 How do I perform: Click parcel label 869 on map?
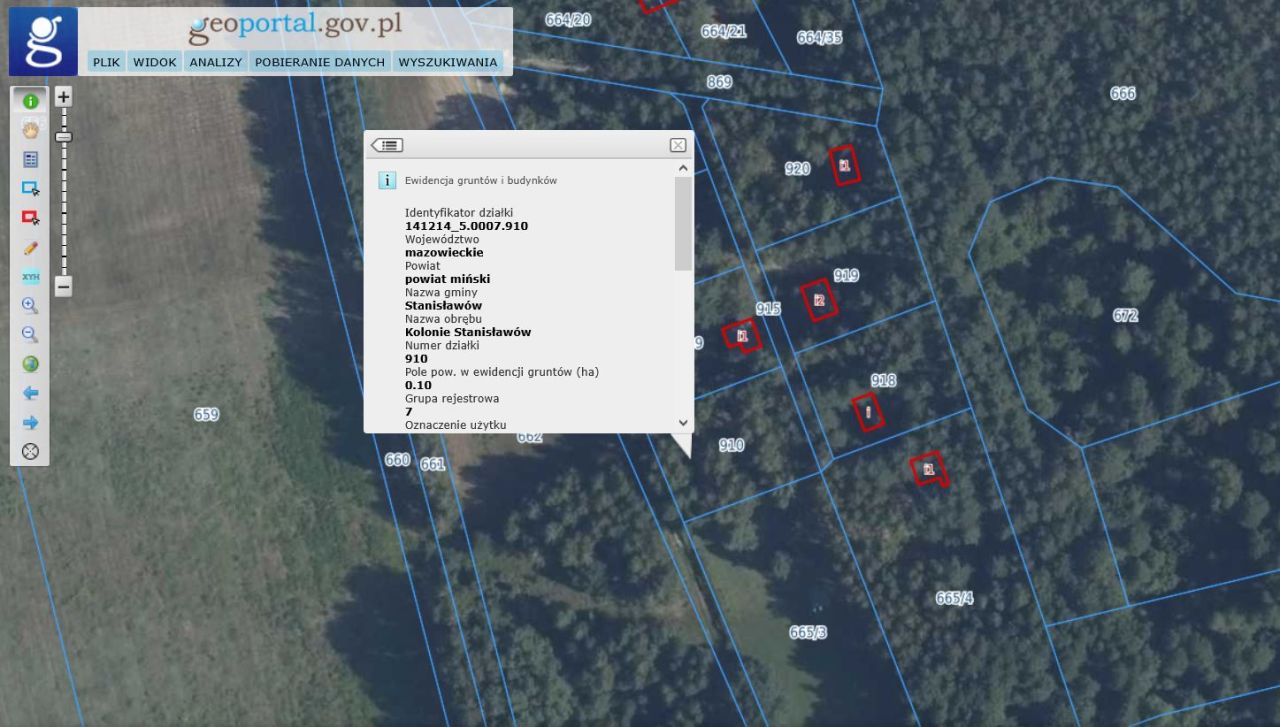point(719,82)
